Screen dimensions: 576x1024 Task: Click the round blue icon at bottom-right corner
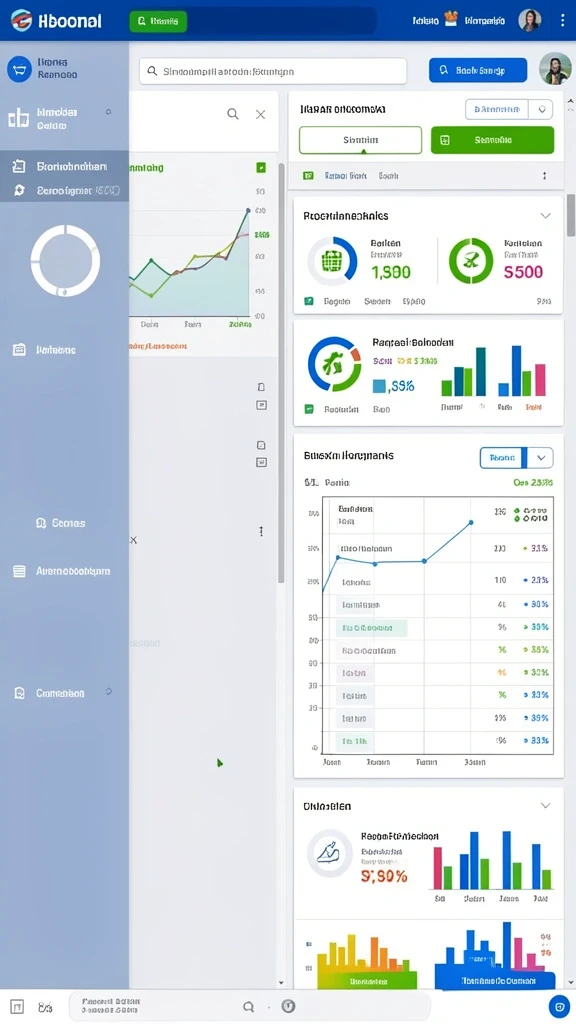559,1006
